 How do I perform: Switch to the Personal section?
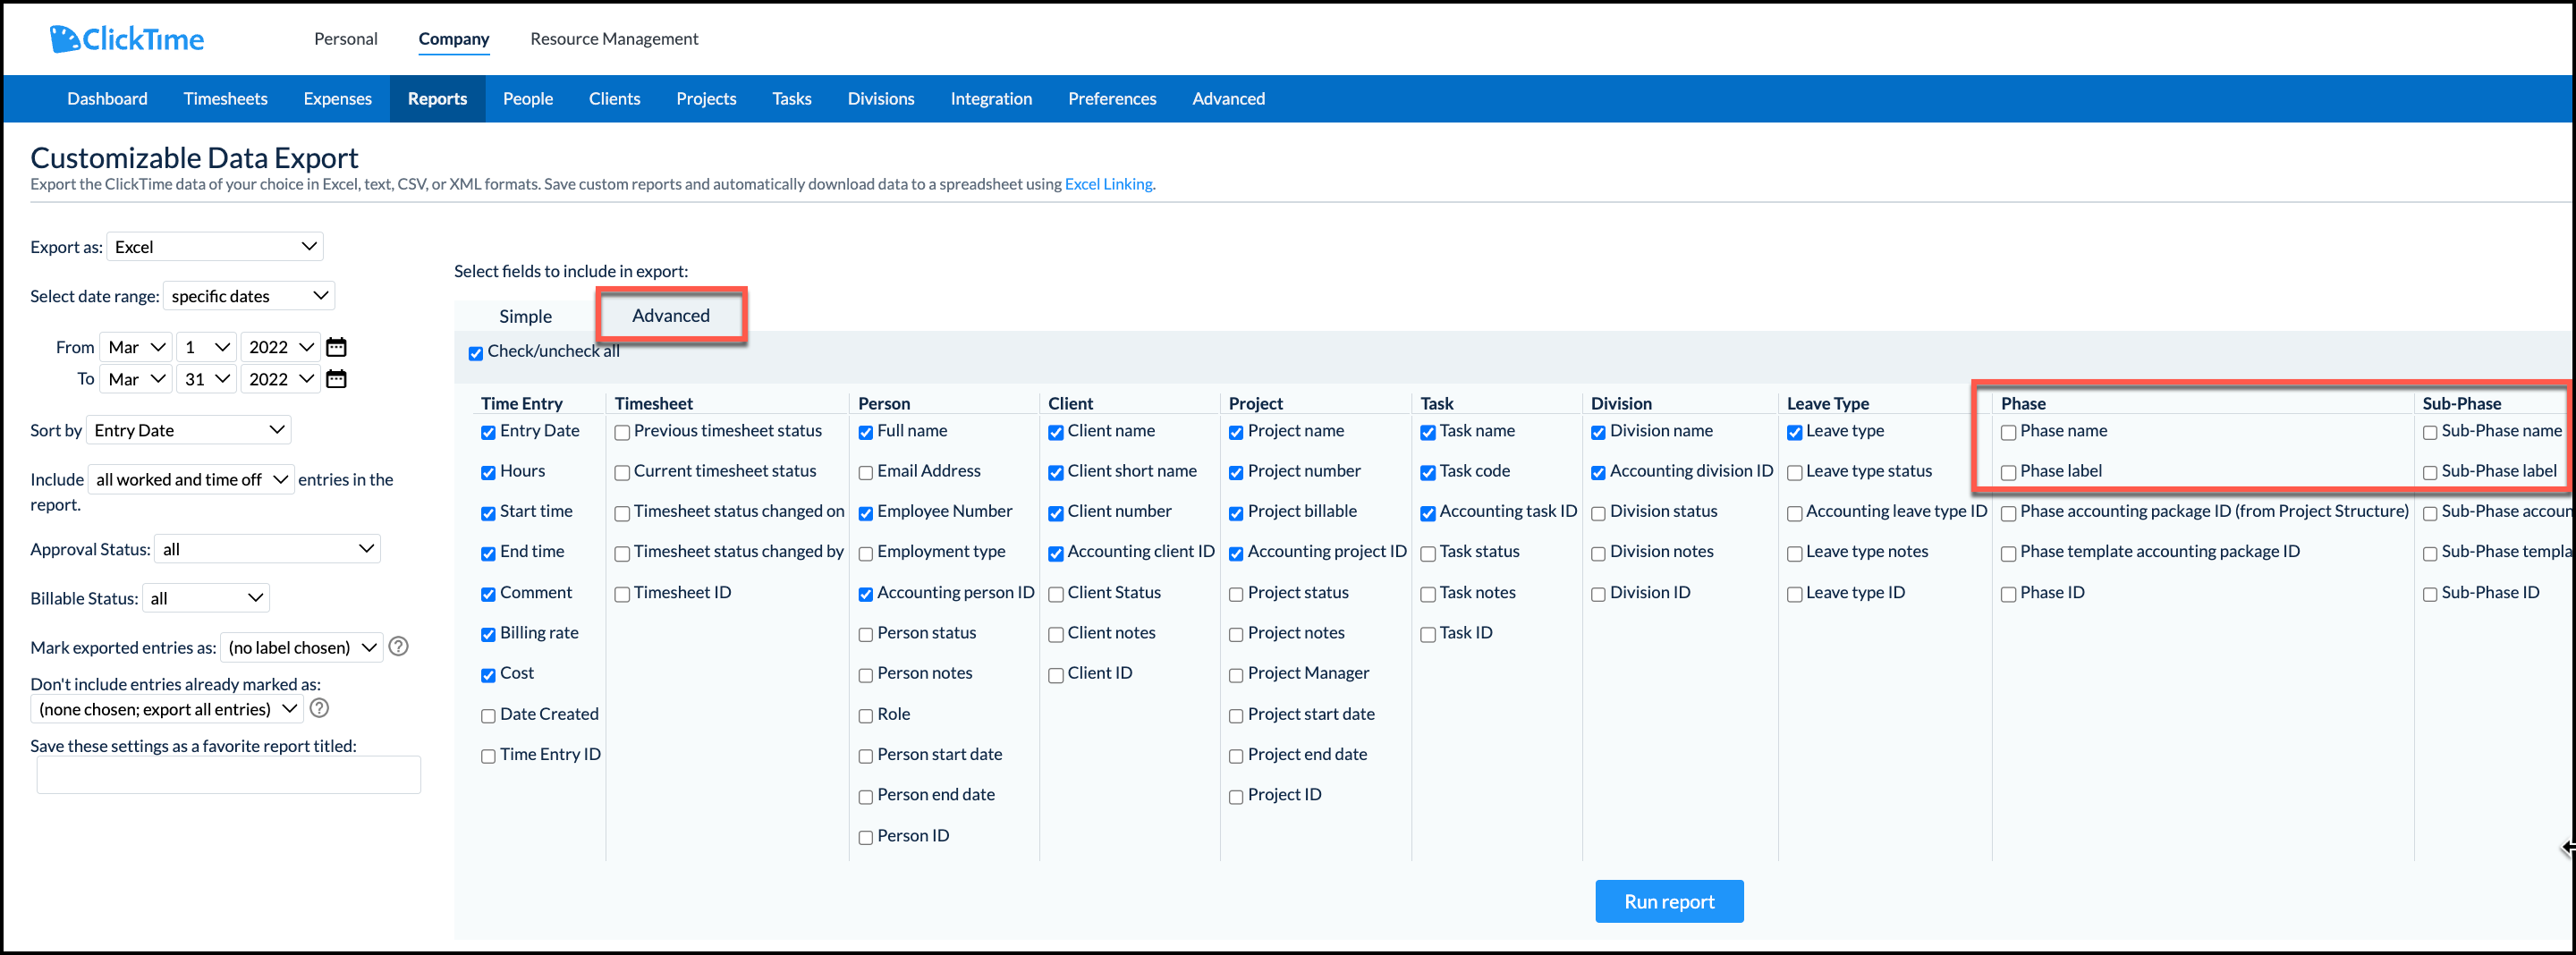tap(346, 39)
